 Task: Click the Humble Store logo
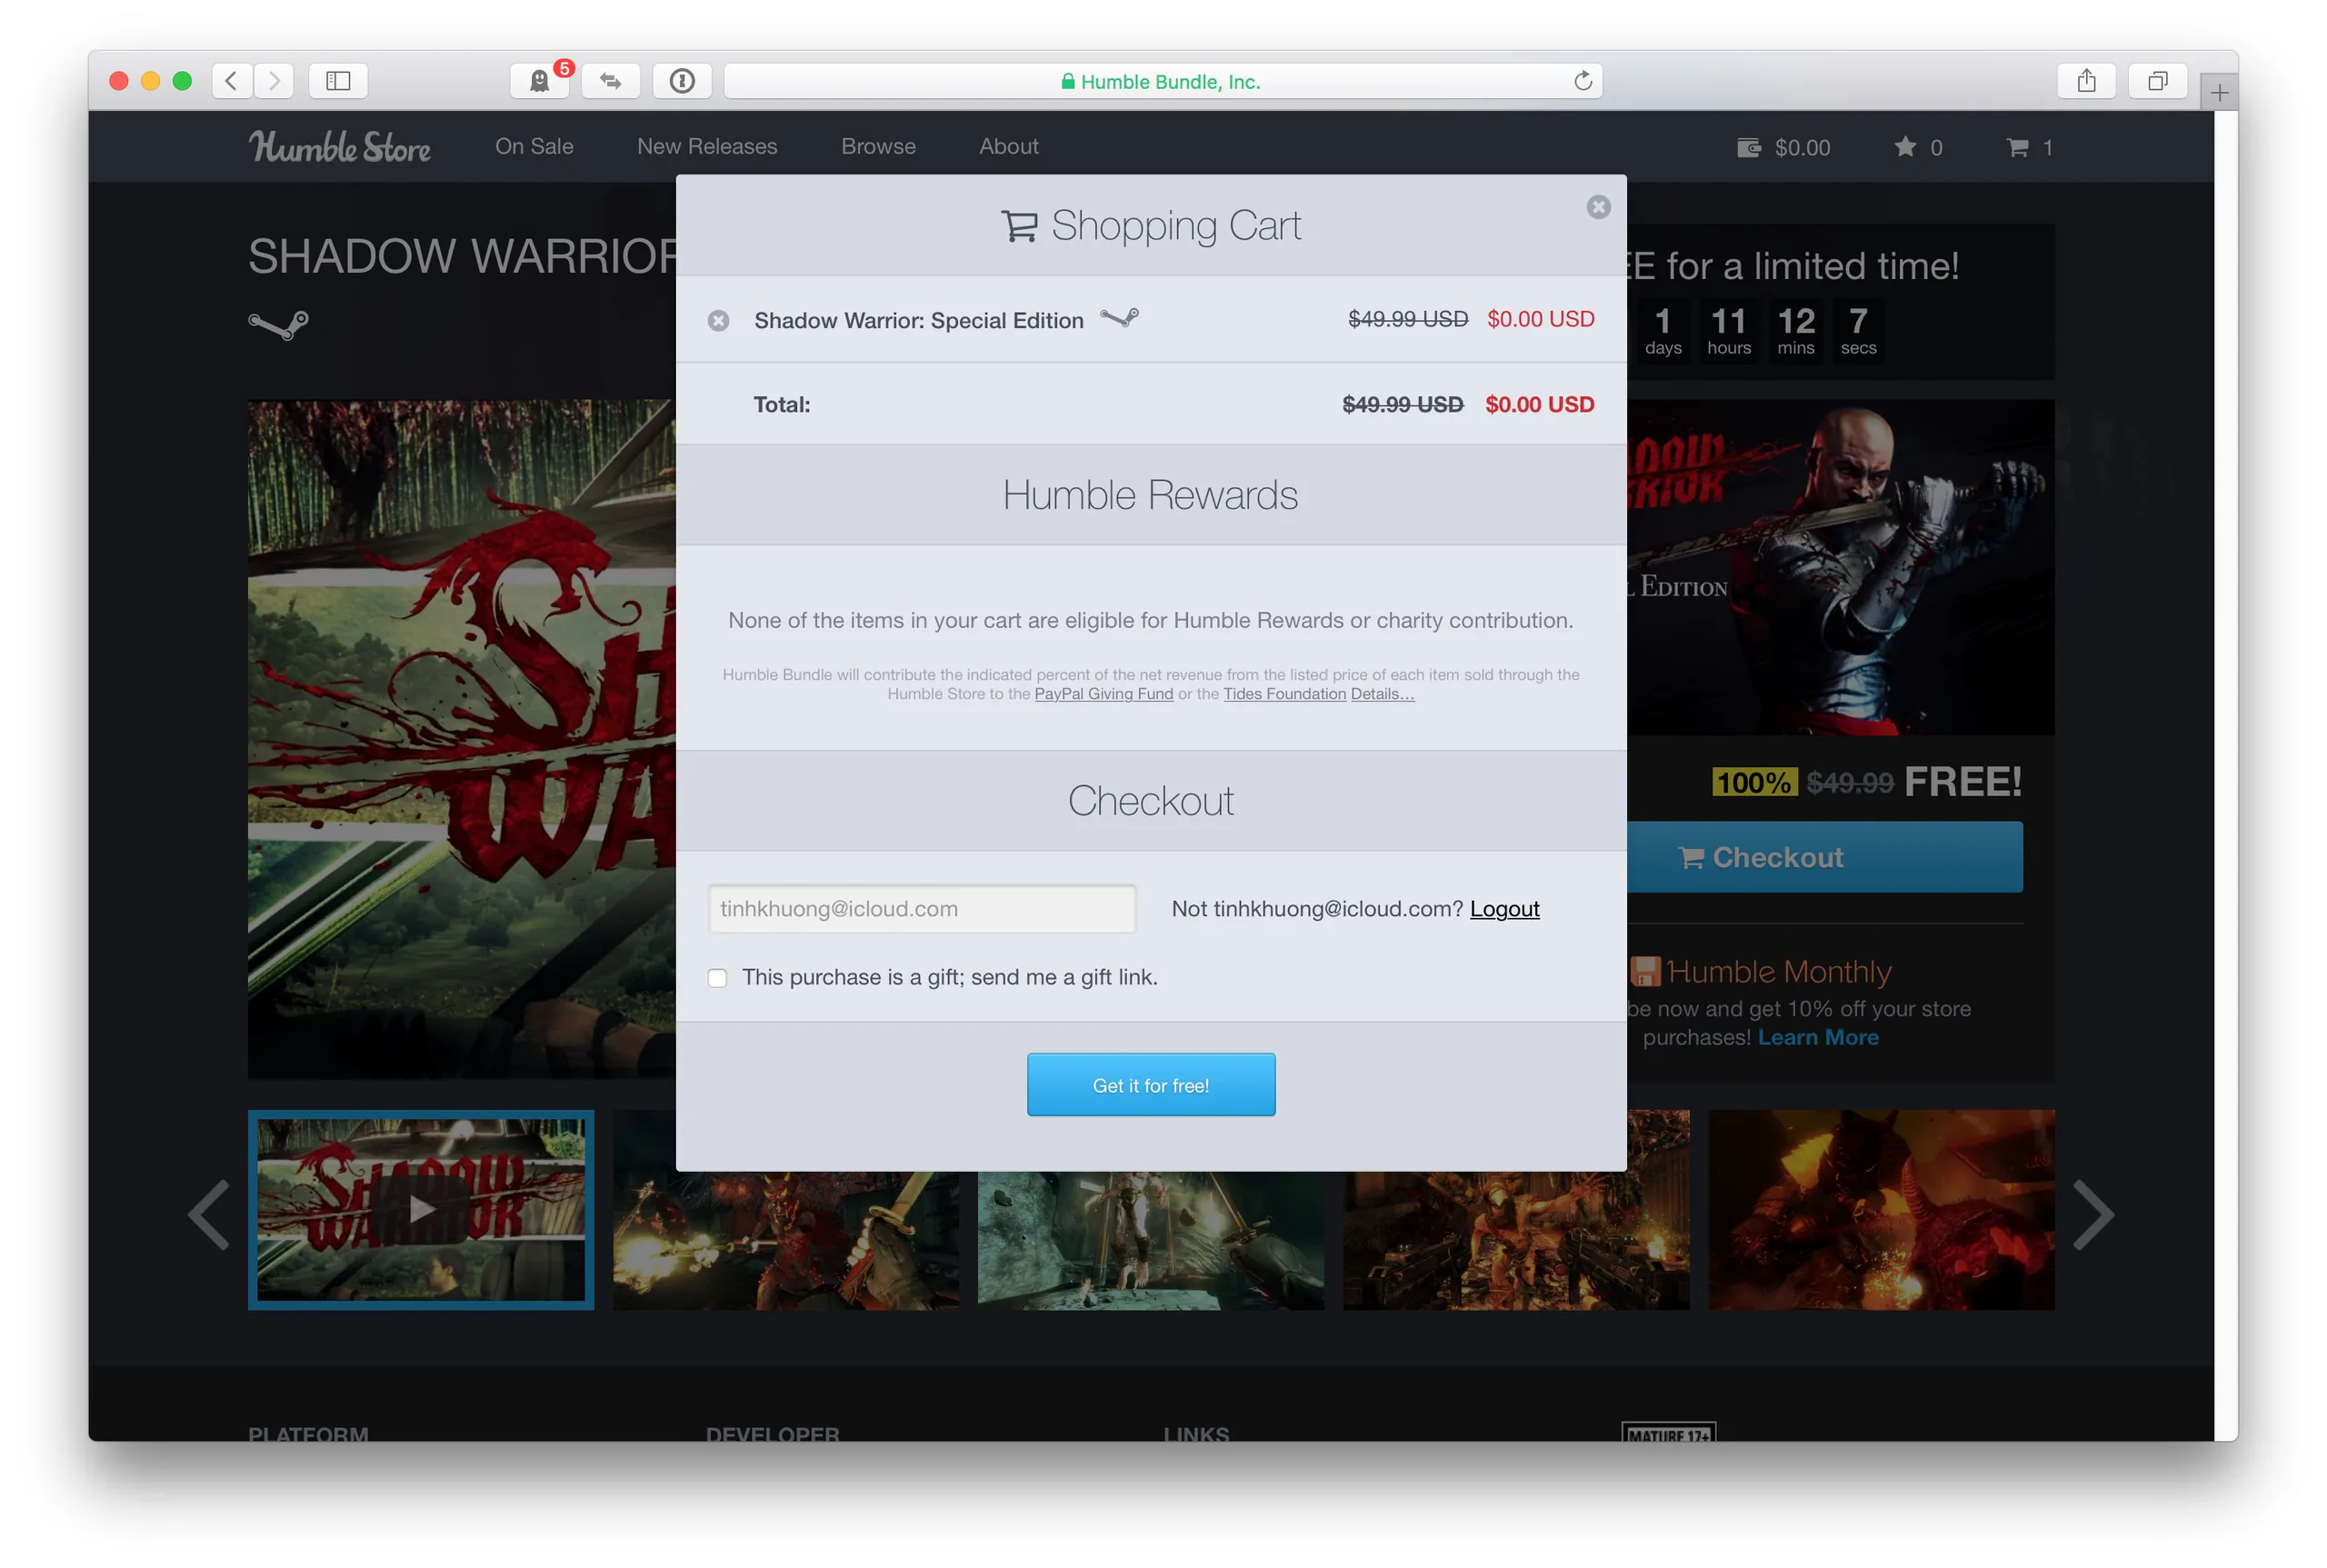click(340, 147)
